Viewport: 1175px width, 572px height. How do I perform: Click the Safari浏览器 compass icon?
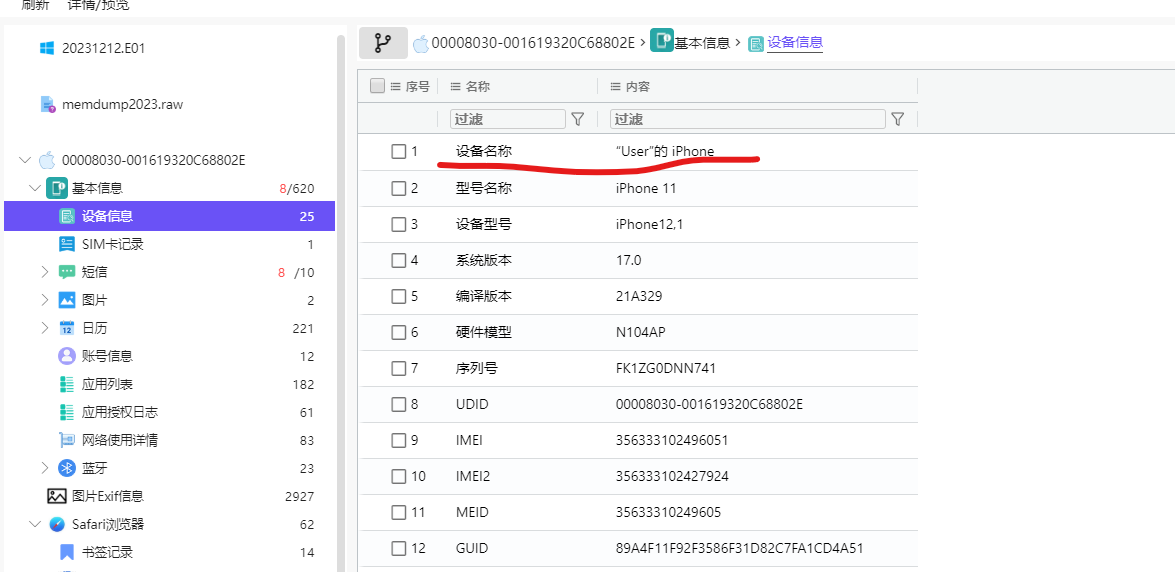click(57, 524)
